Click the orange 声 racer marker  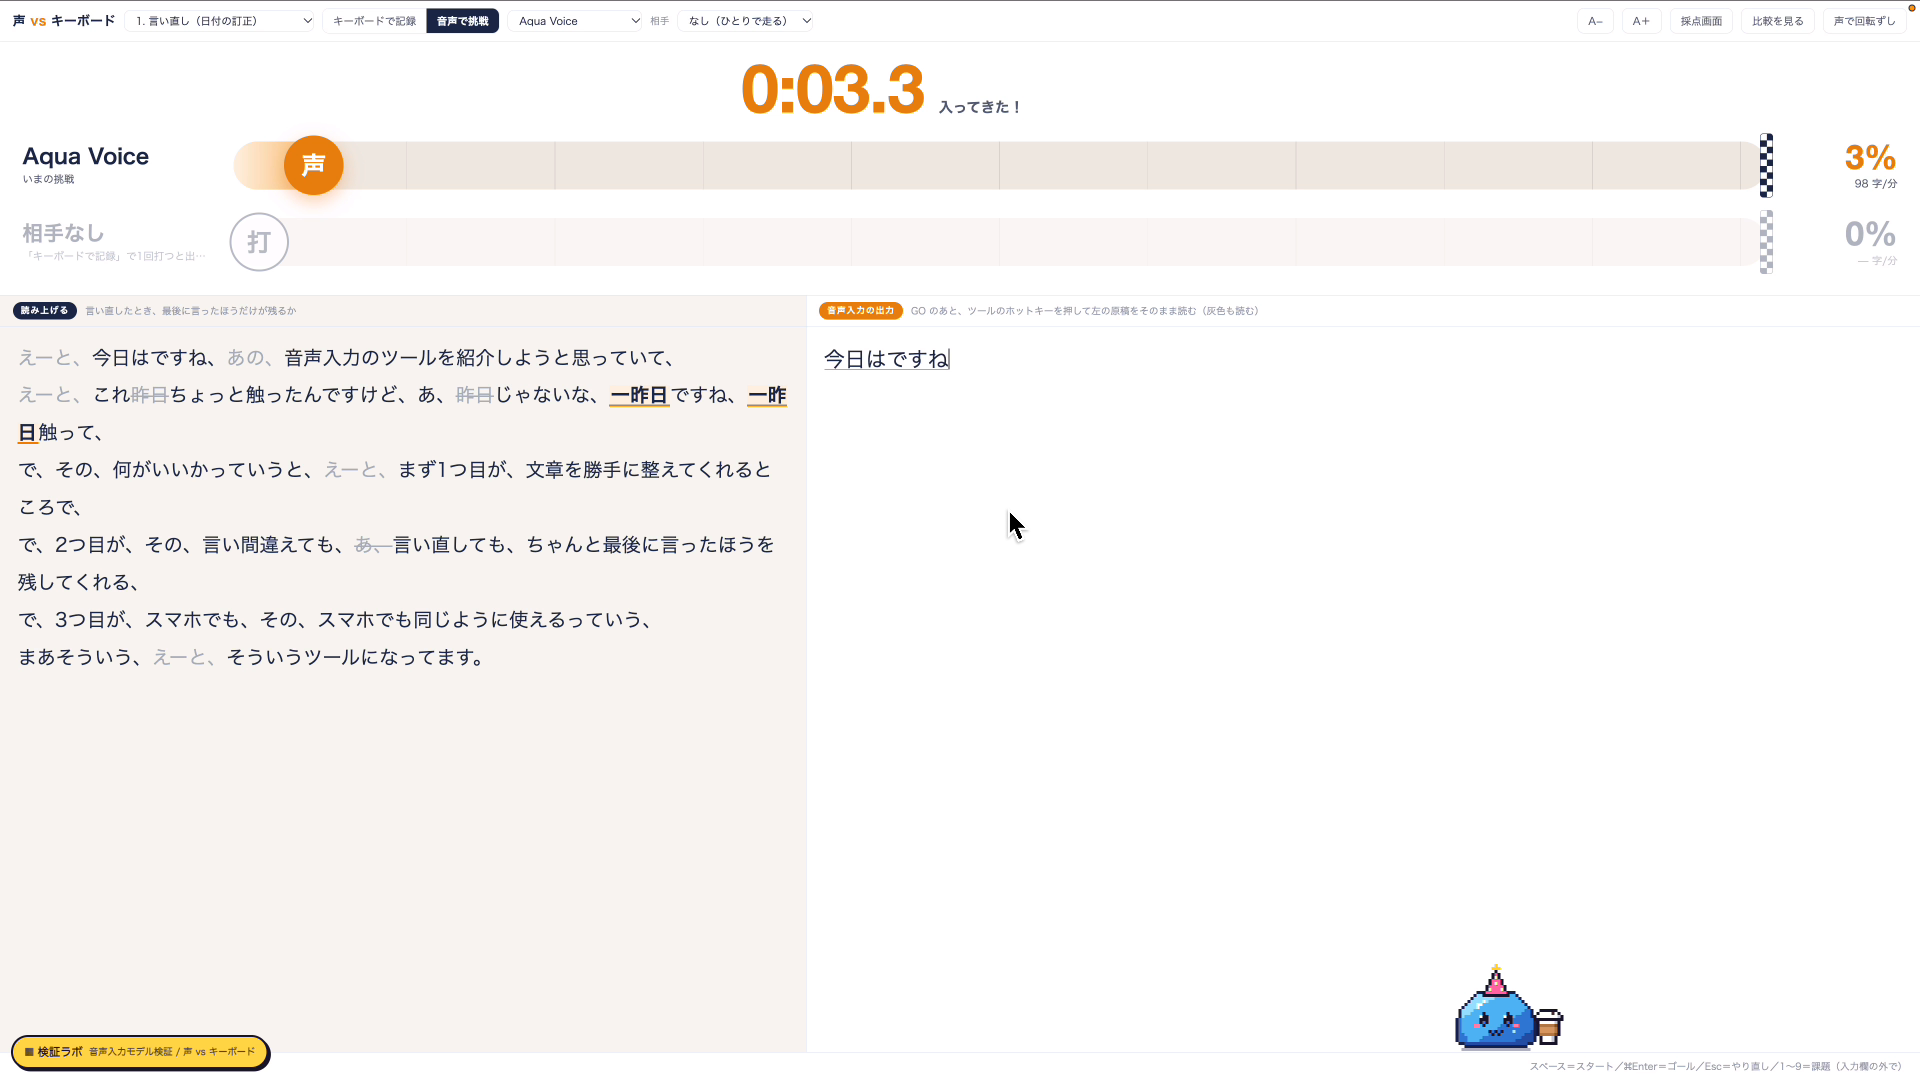(x=313, y=165)
